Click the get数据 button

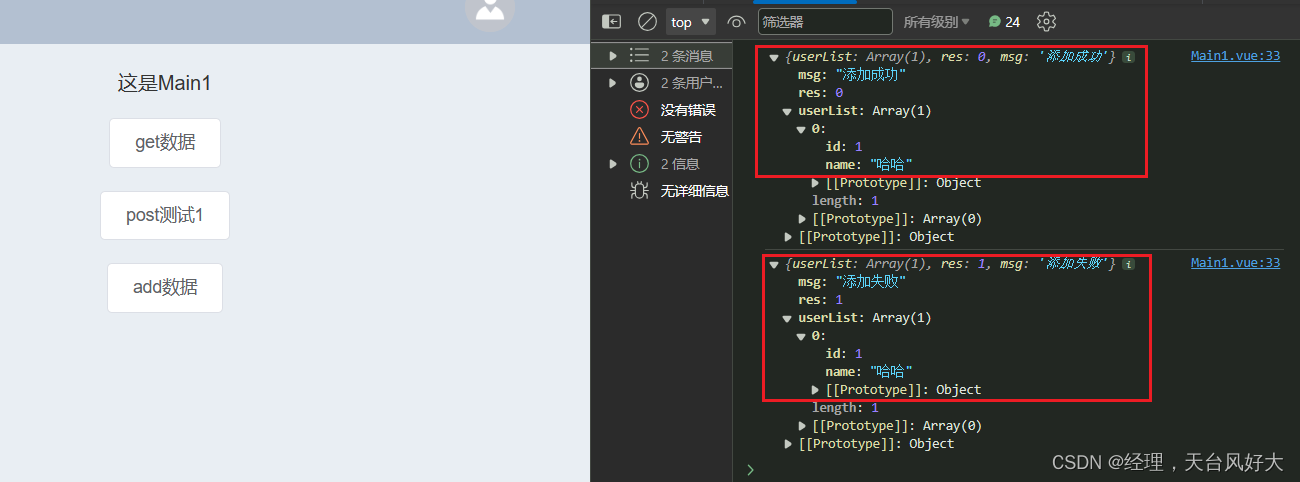165,143
